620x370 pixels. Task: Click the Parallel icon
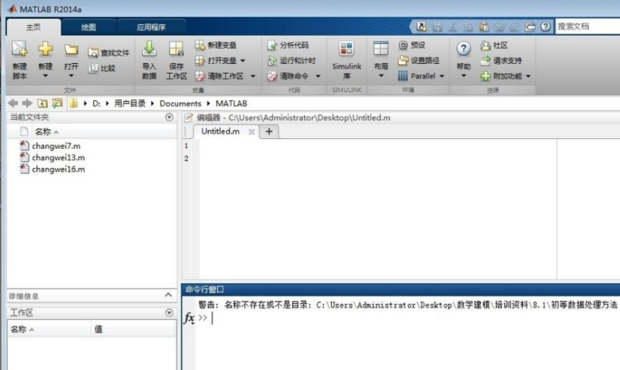pos(403,76)
